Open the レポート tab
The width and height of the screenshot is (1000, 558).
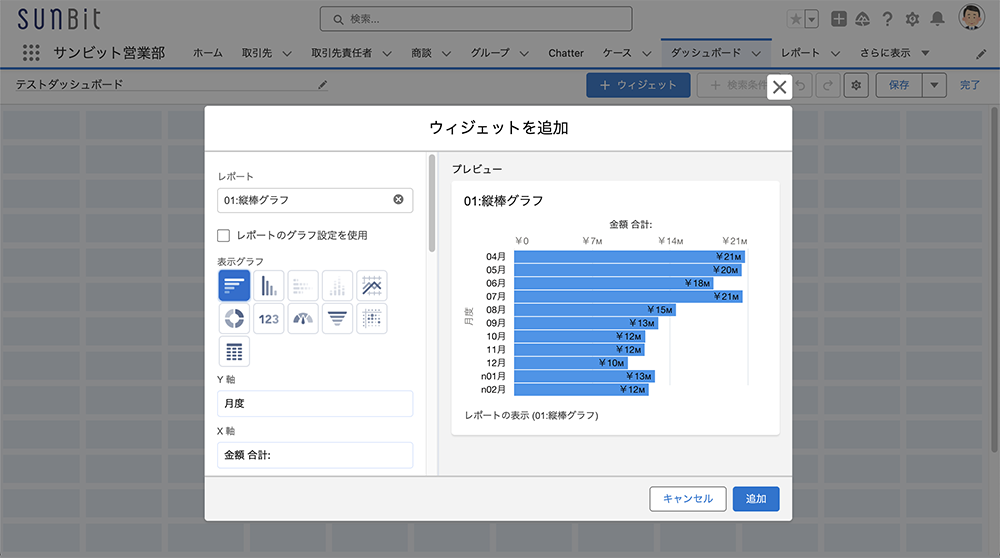[800, 53]
